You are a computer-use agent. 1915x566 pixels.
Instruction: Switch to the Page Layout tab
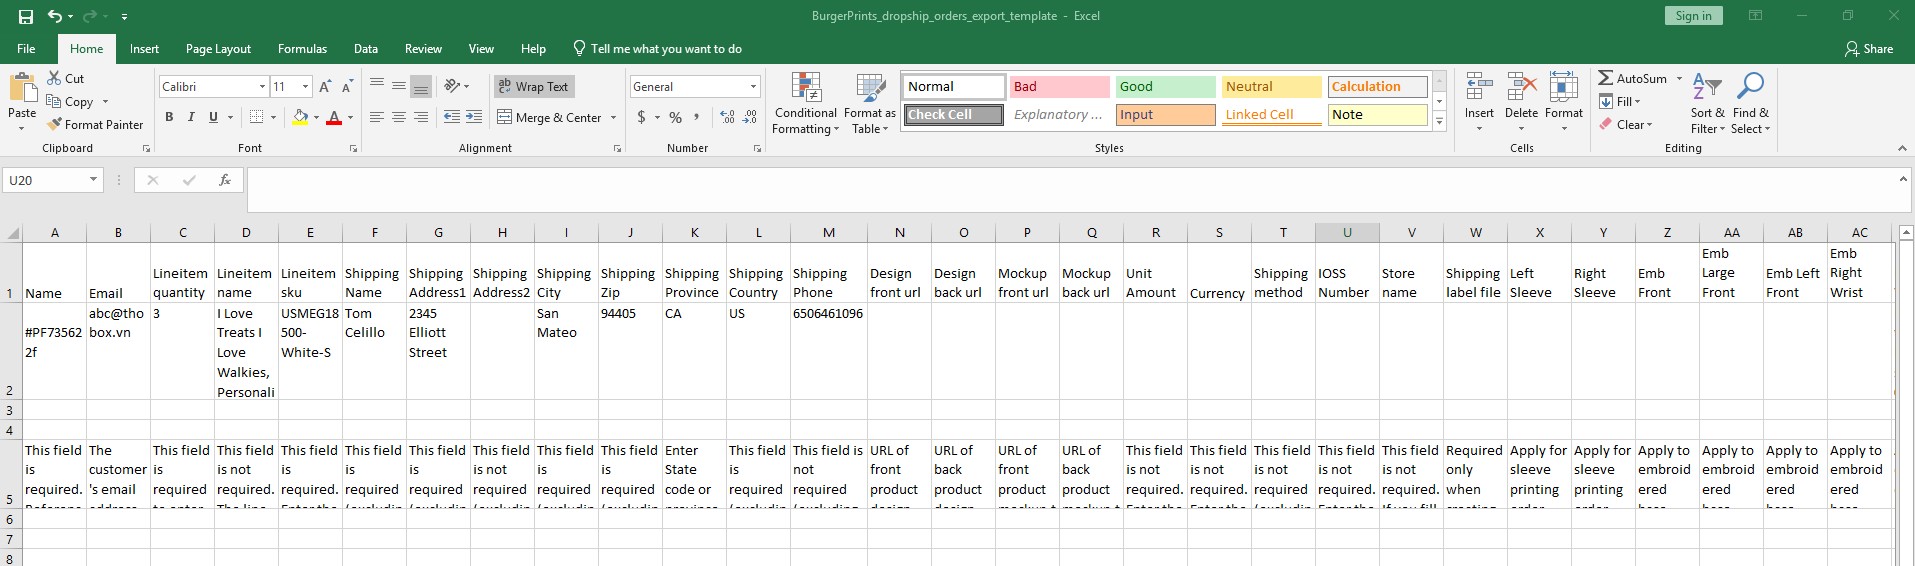218,49
